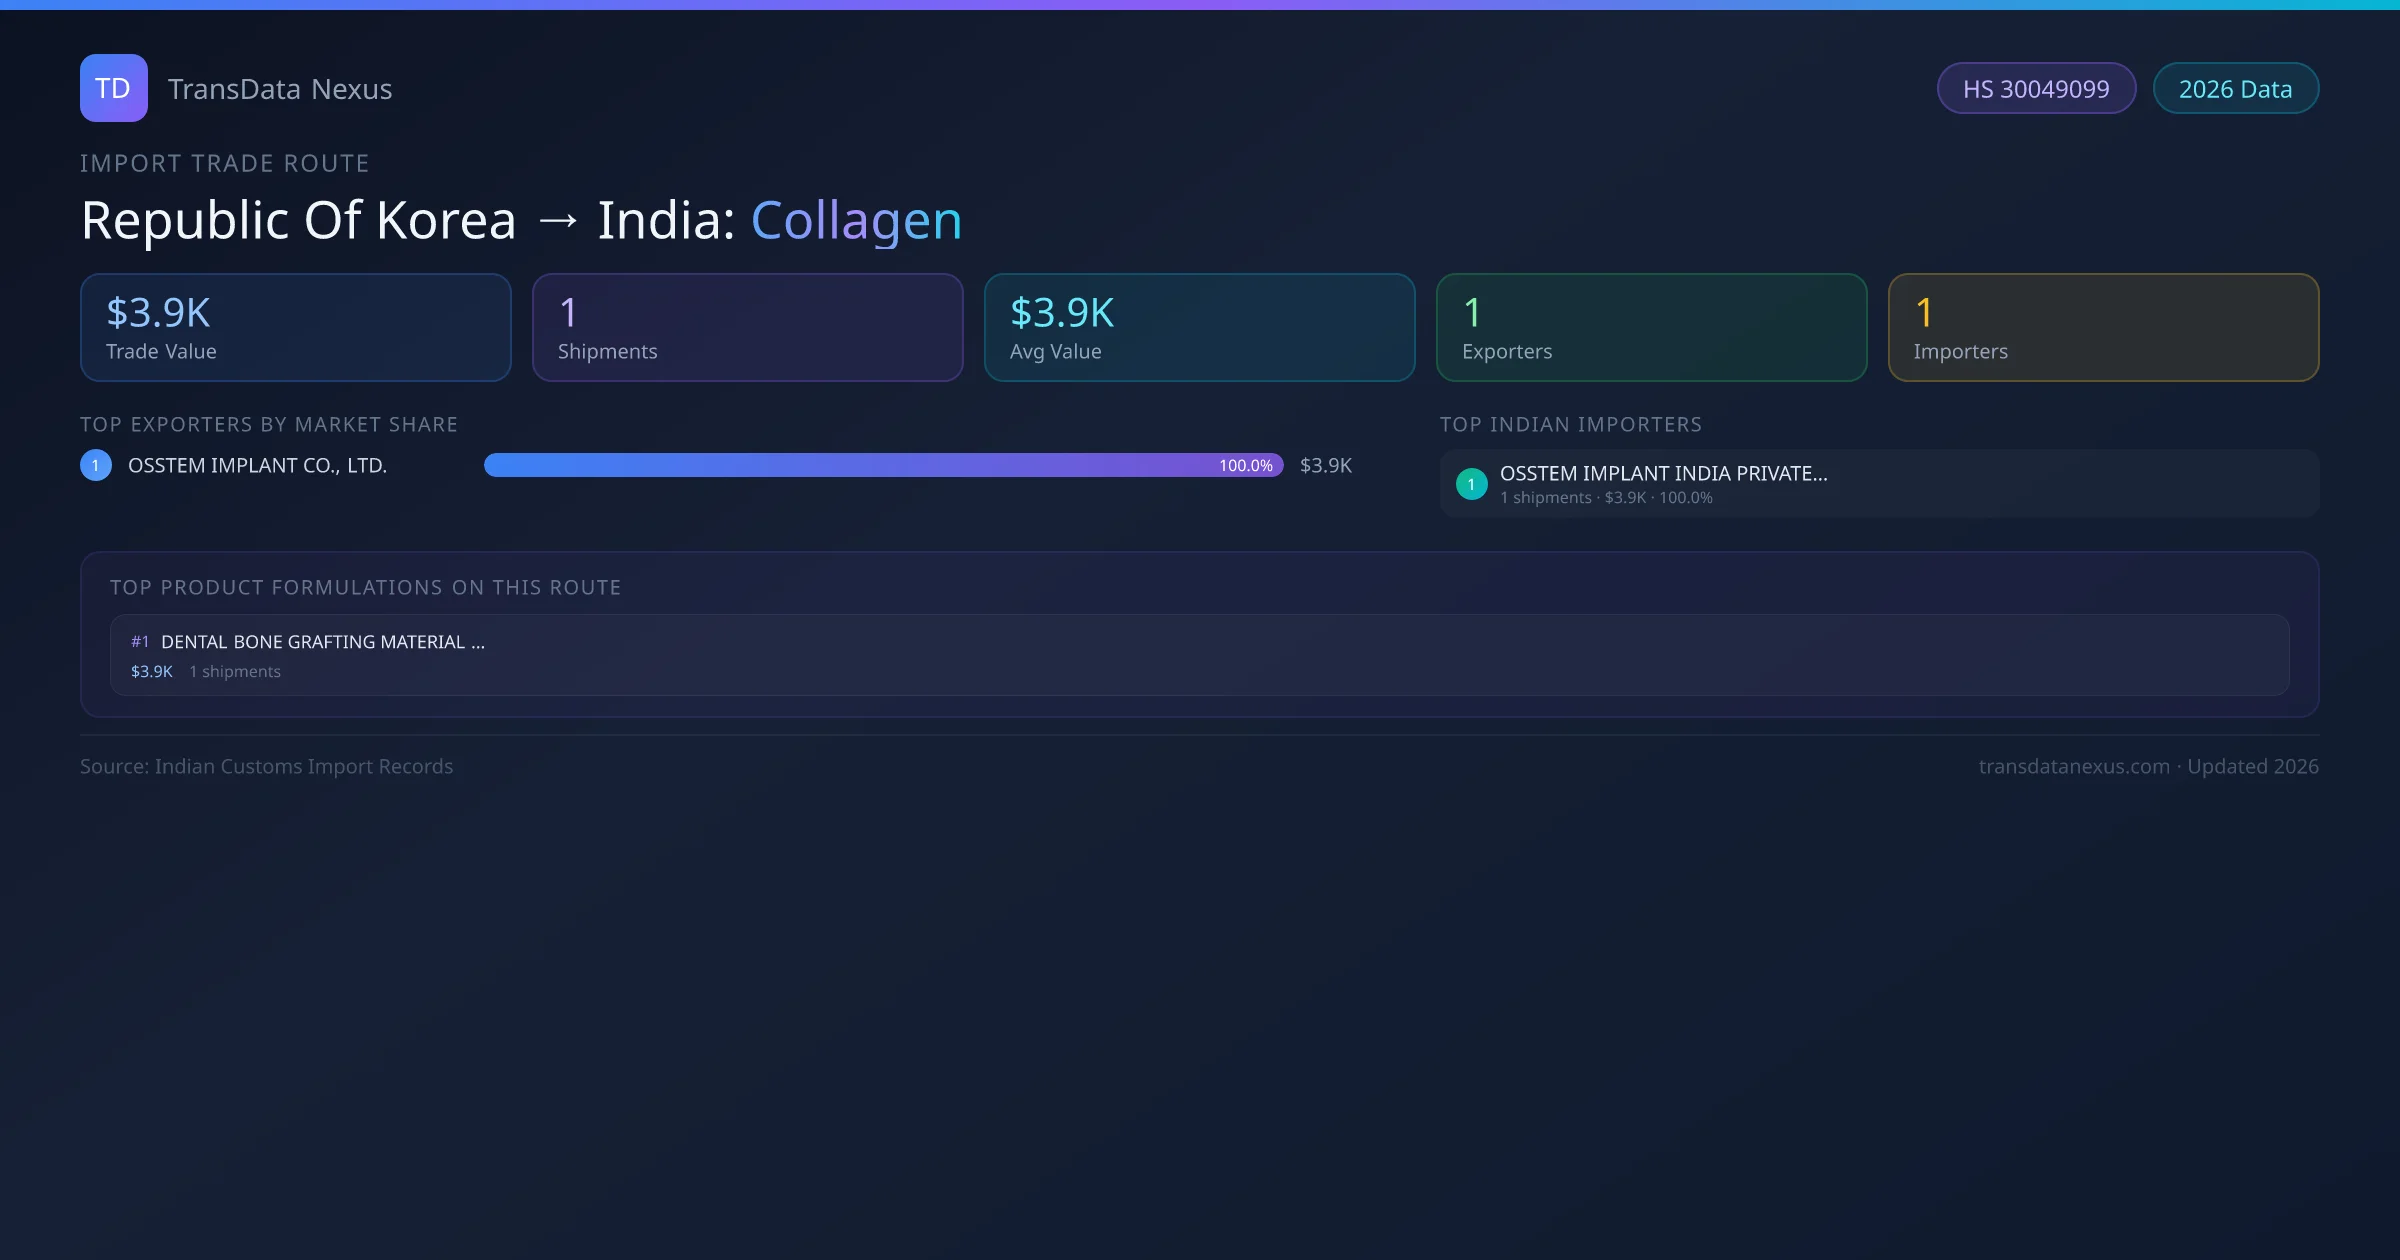Open the Trade Value stat card

295,327
